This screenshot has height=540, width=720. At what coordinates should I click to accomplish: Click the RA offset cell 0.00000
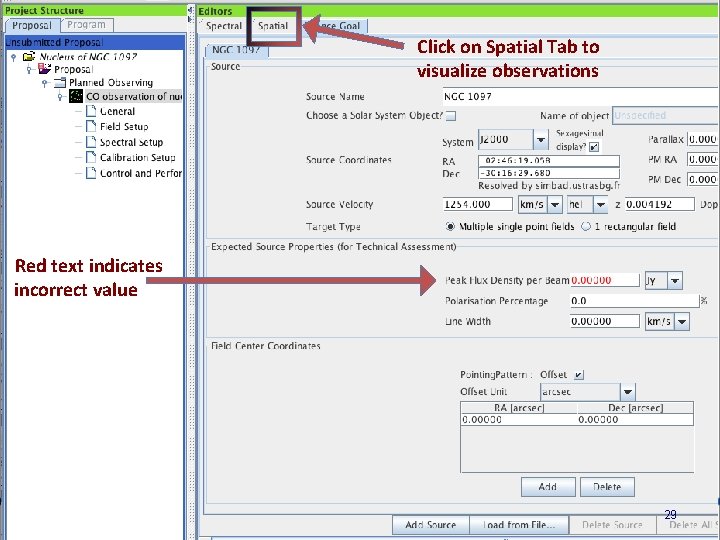click(x=519, y=420)
